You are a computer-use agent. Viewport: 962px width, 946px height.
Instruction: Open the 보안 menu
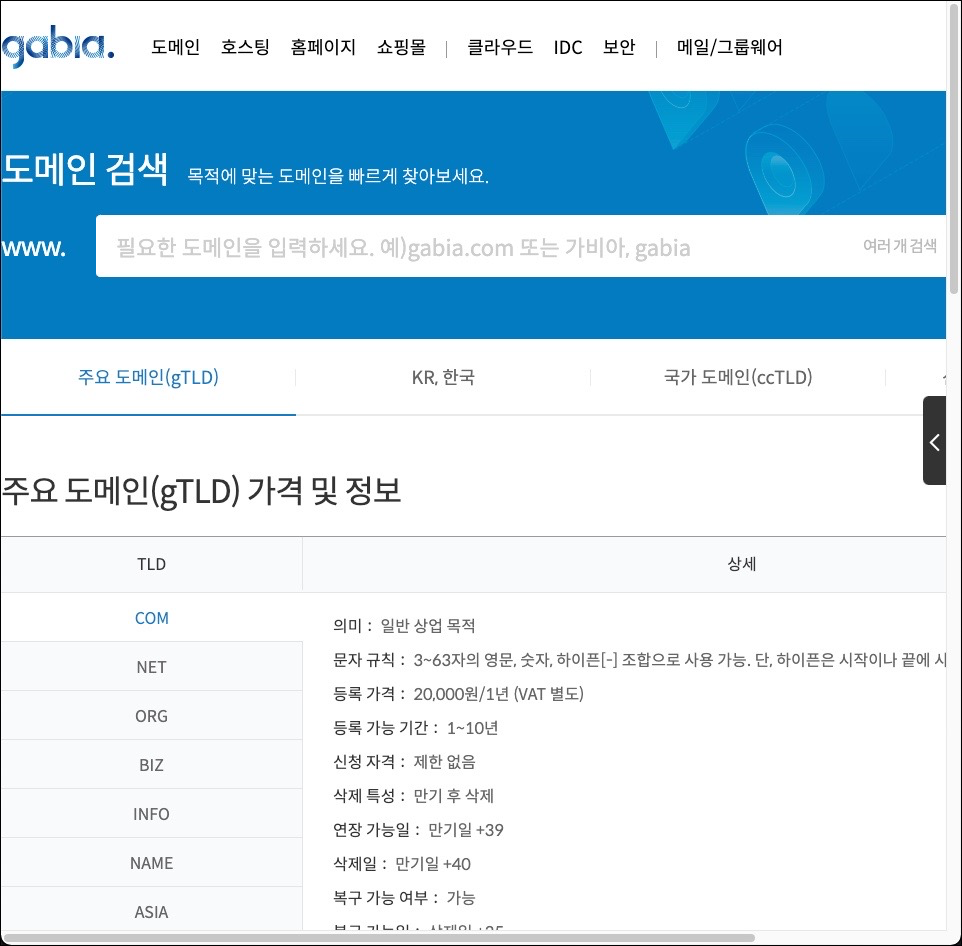pyautogui.click(x=619, y=47)
